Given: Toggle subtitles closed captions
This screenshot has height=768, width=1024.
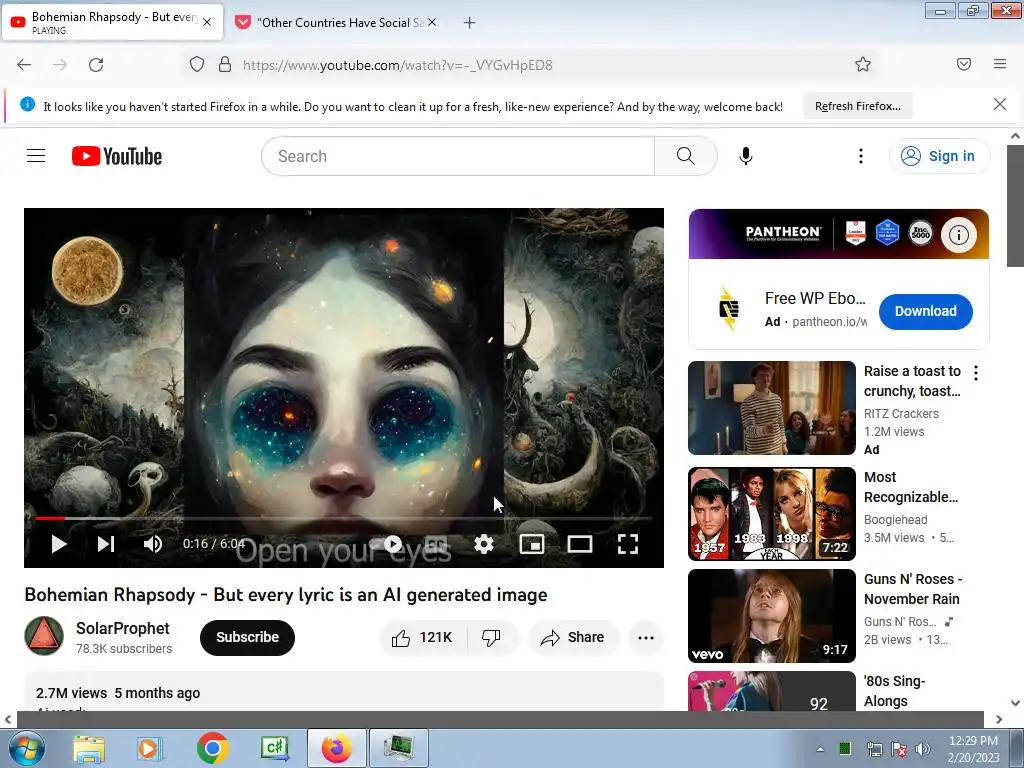Looking at the screenshot, I should 436,543.
